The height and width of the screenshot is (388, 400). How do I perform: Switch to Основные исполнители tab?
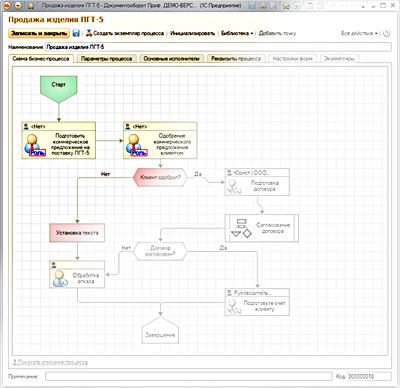[171, 59]
